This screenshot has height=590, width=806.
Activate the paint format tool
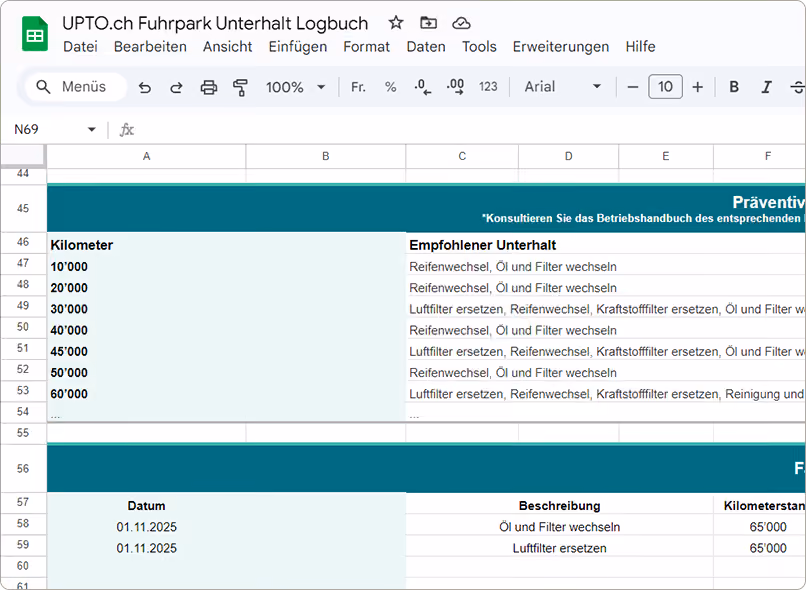point(240,87)
